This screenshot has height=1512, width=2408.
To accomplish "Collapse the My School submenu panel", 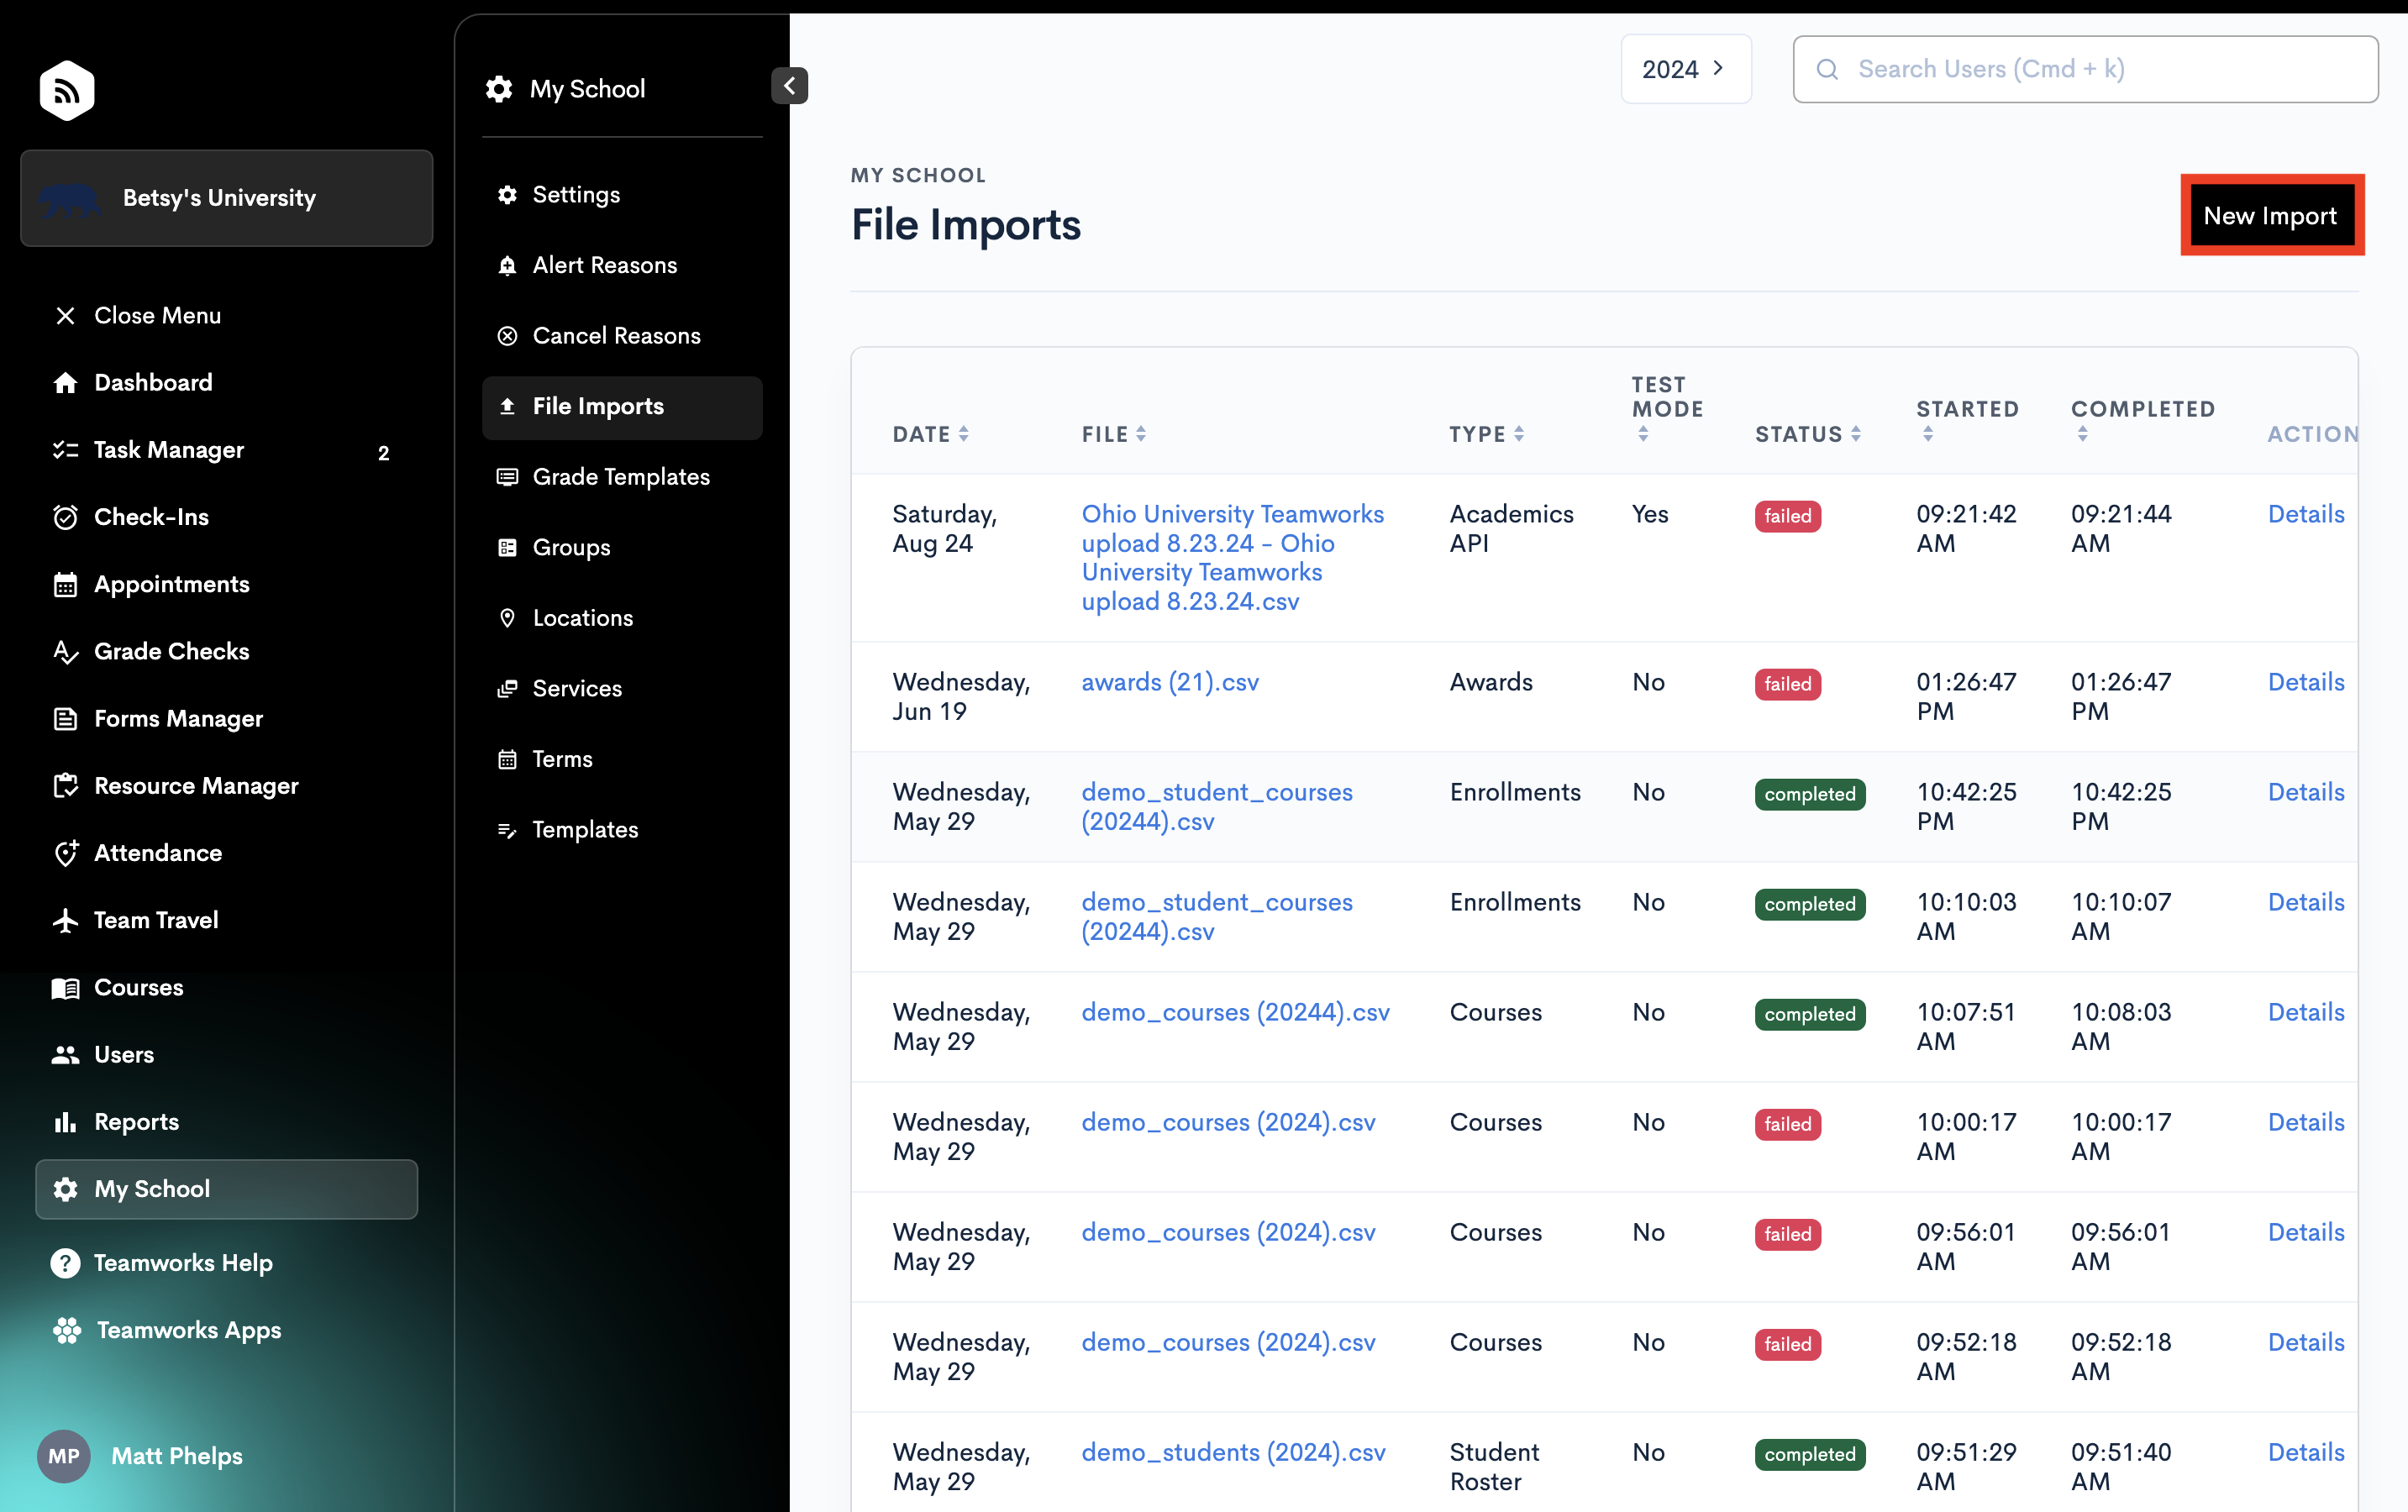I will (x=789, y=86).
